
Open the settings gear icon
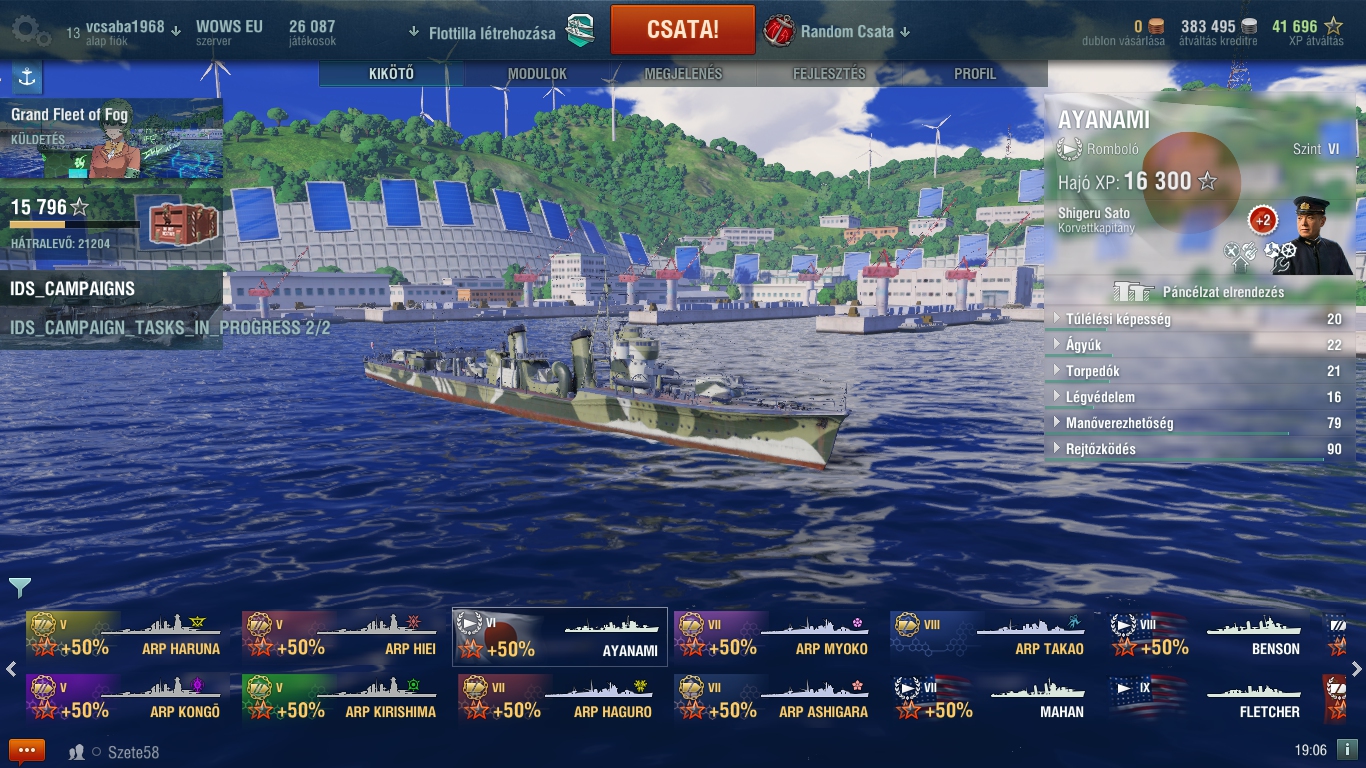(31, 31)
